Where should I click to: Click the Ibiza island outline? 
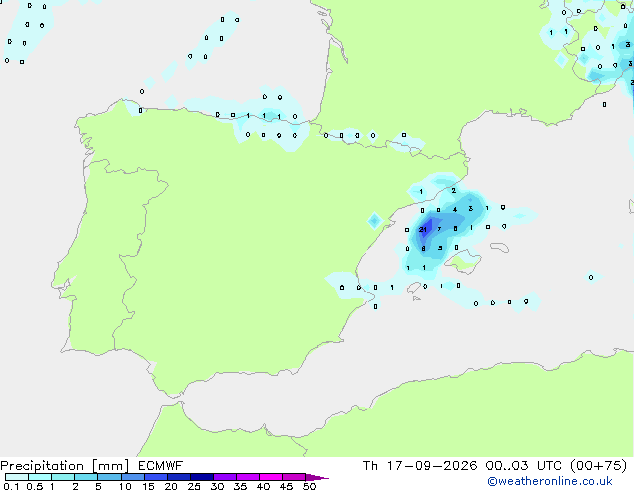pyautogui.click(x=414, y=288)
